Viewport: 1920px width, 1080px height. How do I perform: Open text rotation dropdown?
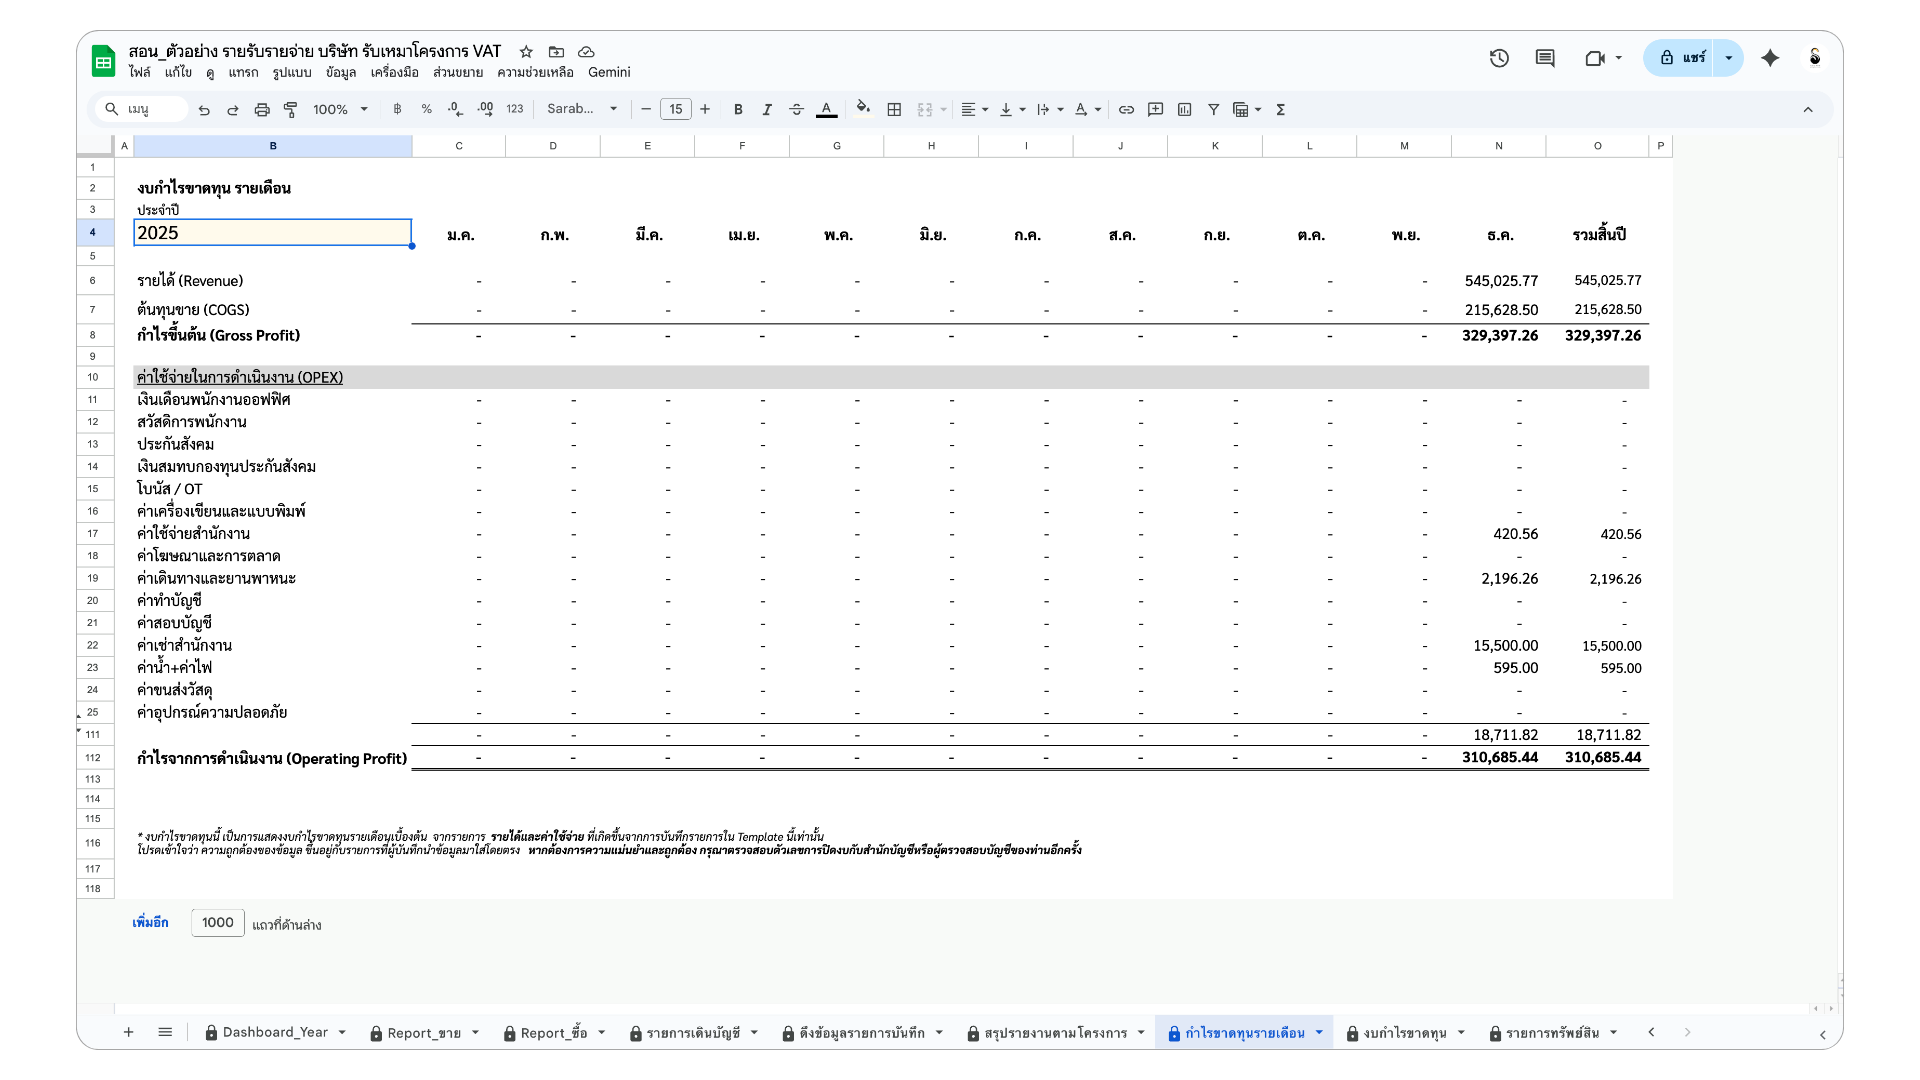pyautogui.click(x=1087, y=110)
